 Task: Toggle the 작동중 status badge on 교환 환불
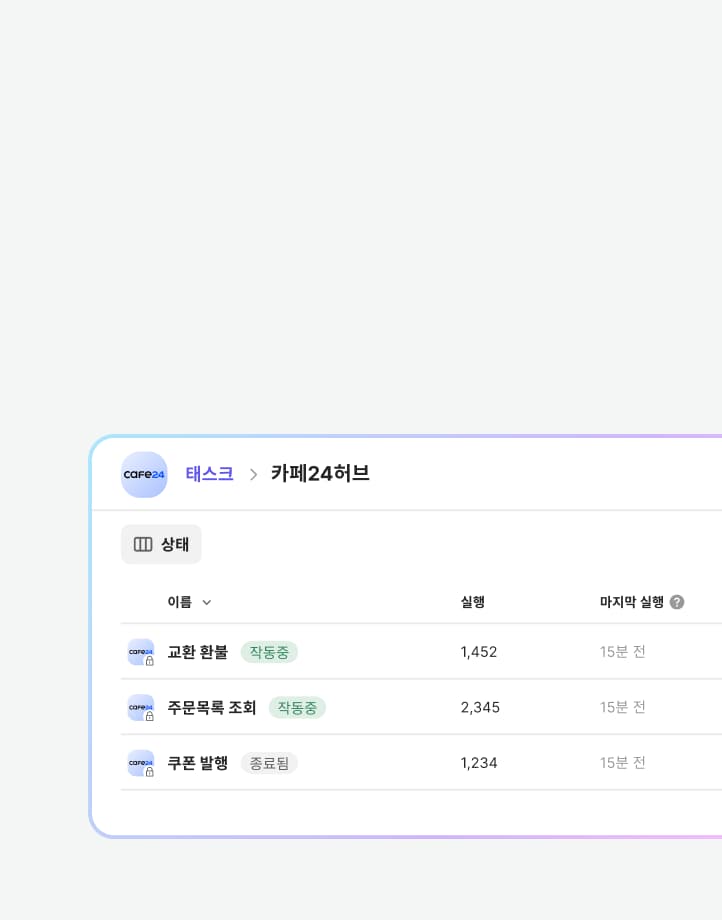click(x=269, y=651)
